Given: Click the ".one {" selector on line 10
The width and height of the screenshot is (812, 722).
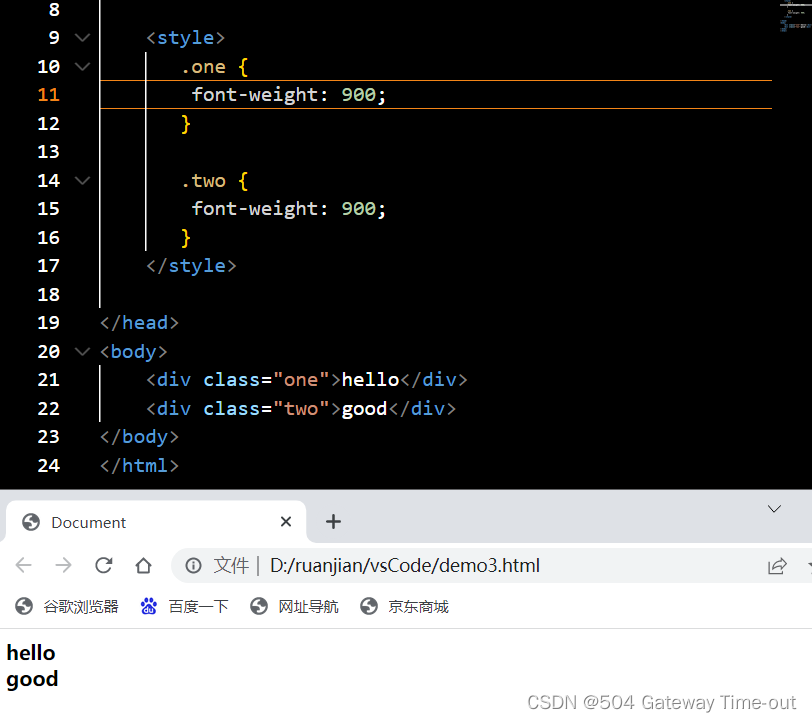Looking at the screenshot, I should [215, 67].
